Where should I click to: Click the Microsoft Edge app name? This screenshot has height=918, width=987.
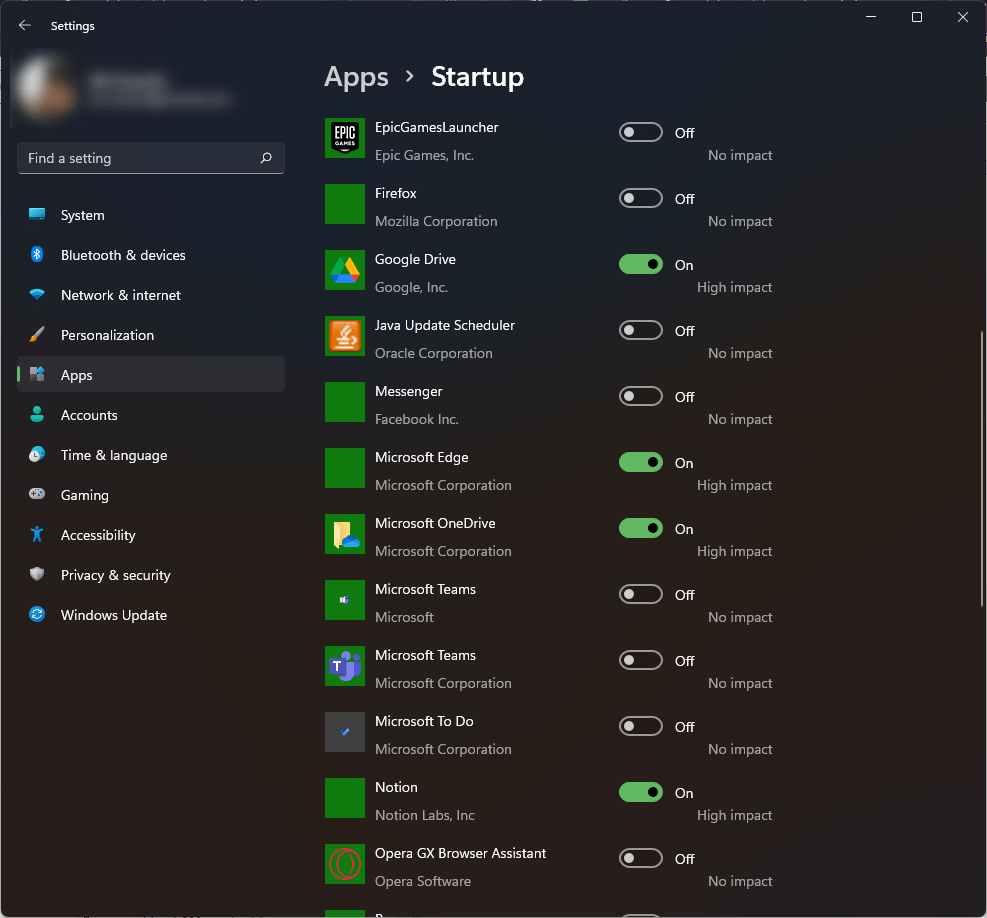[421, 457]
